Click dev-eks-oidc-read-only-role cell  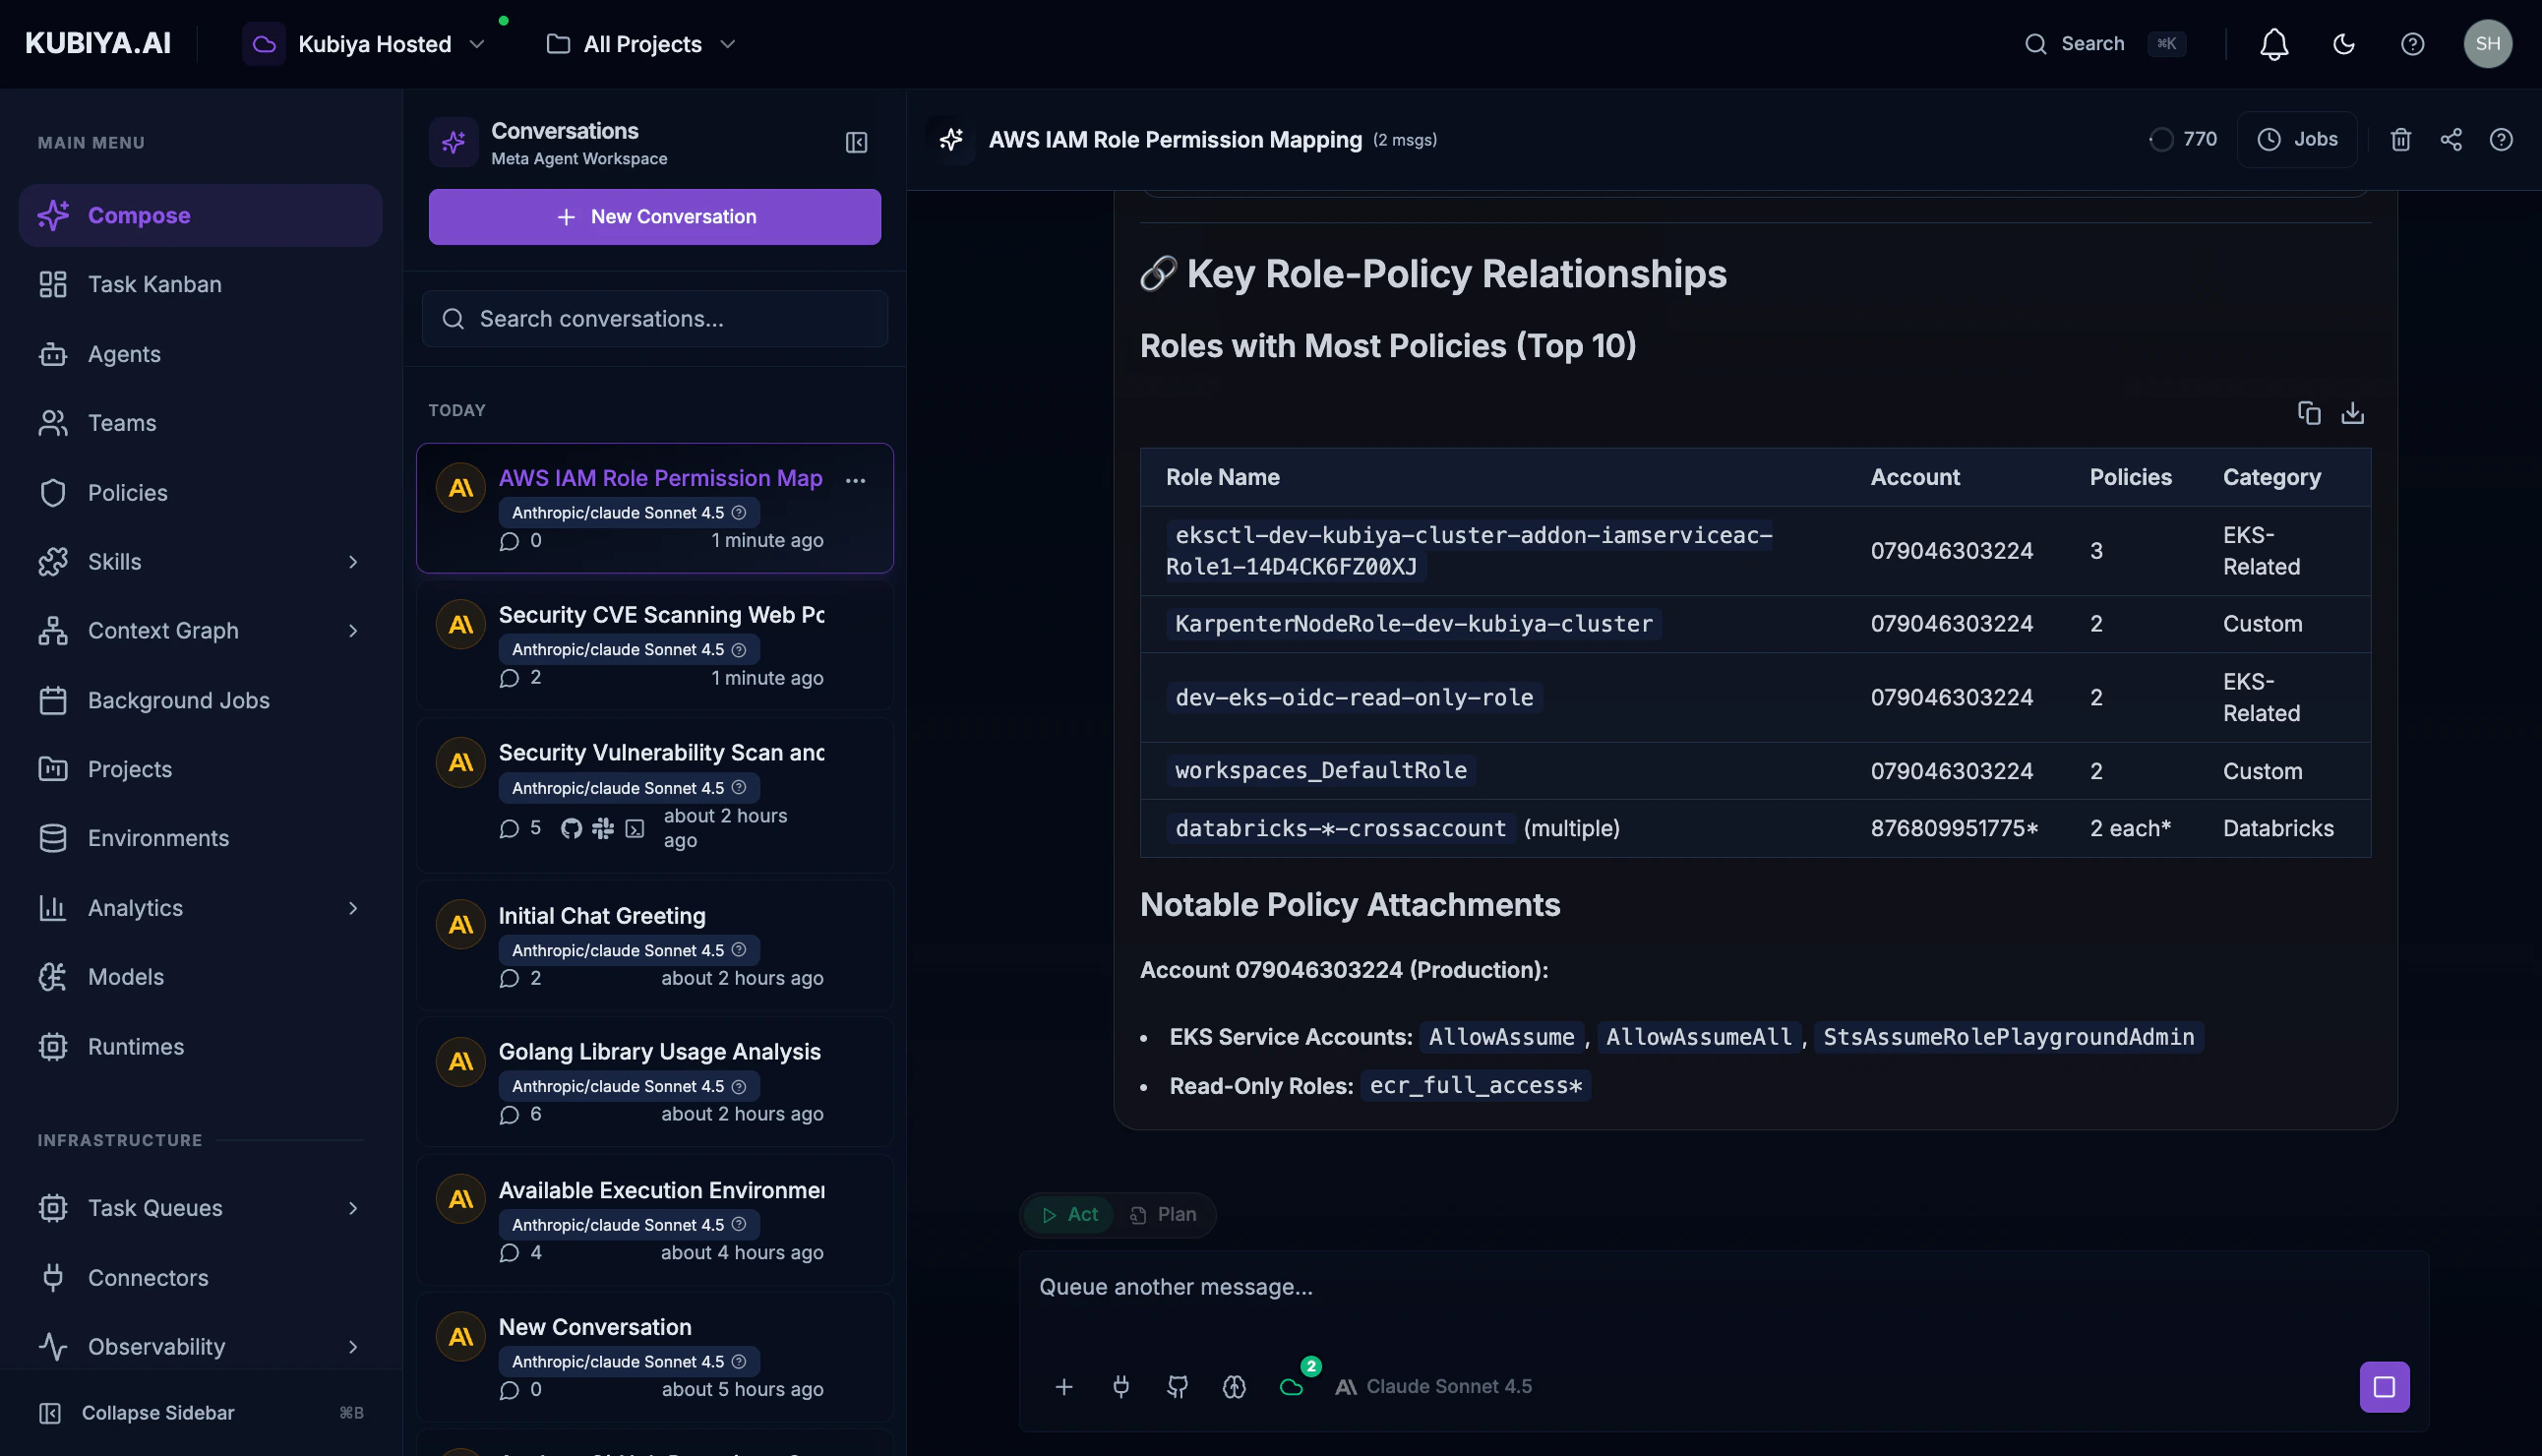(x=1354, y=697)
